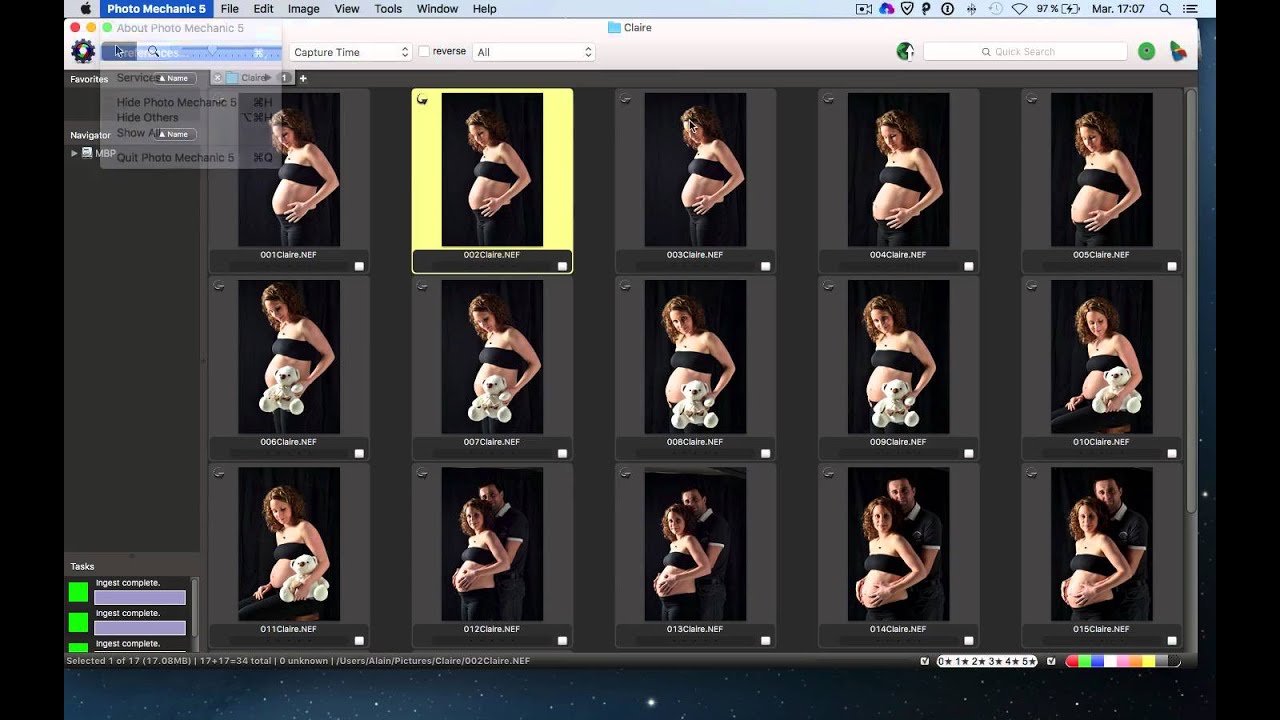The image size is (1280, 720).
Task: Filter by 5 star rating
Action: coord(1029,661)
